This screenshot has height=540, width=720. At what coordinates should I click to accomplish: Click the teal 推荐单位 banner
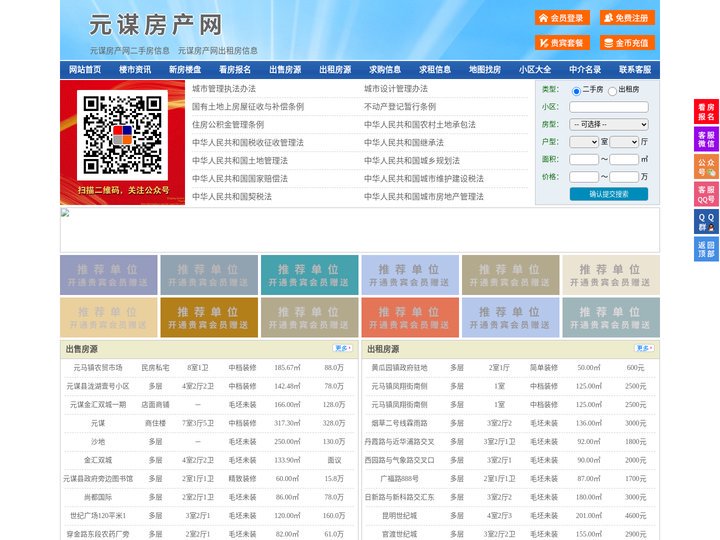309,275
